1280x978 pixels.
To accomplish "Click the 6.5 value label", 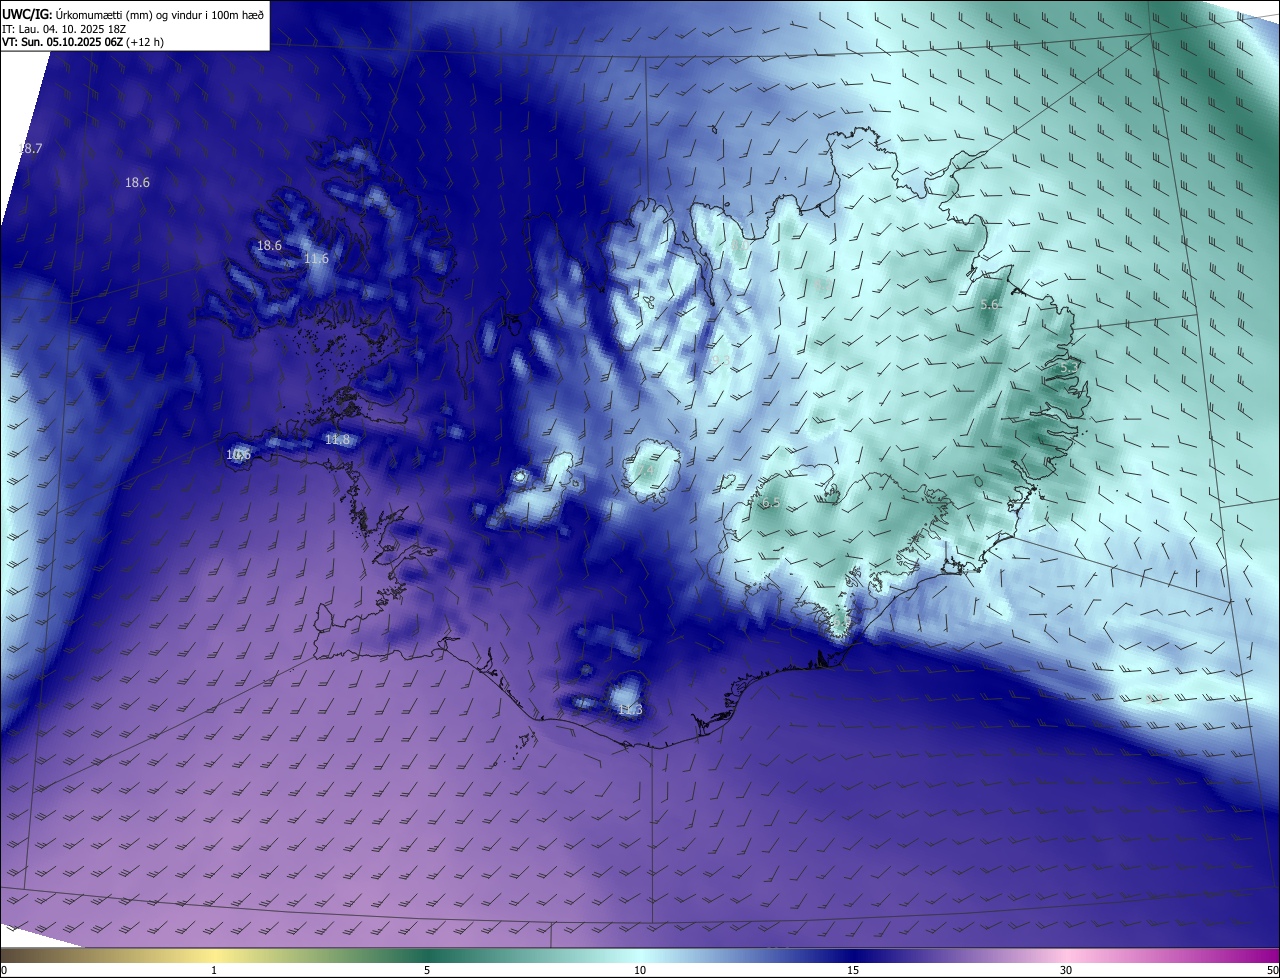I will click(x=771, y=503).
